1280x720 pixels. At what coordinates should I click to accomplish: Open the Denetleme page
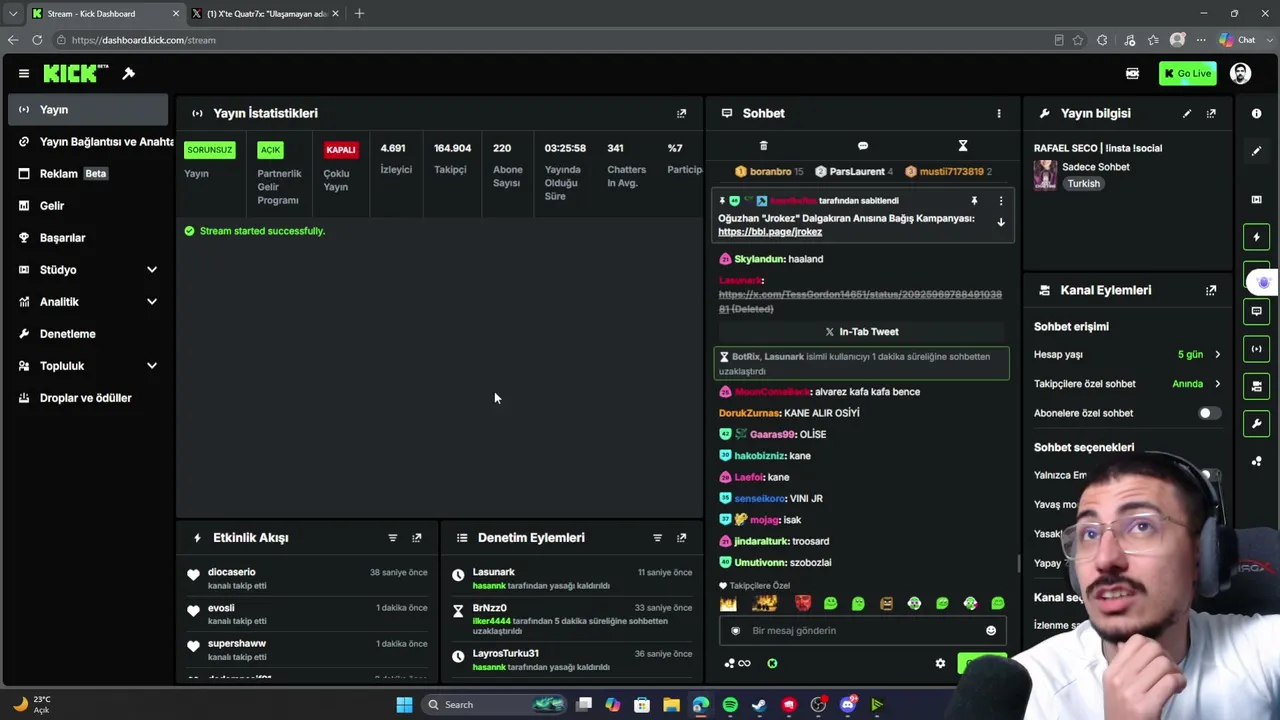(x=88, y=333)
